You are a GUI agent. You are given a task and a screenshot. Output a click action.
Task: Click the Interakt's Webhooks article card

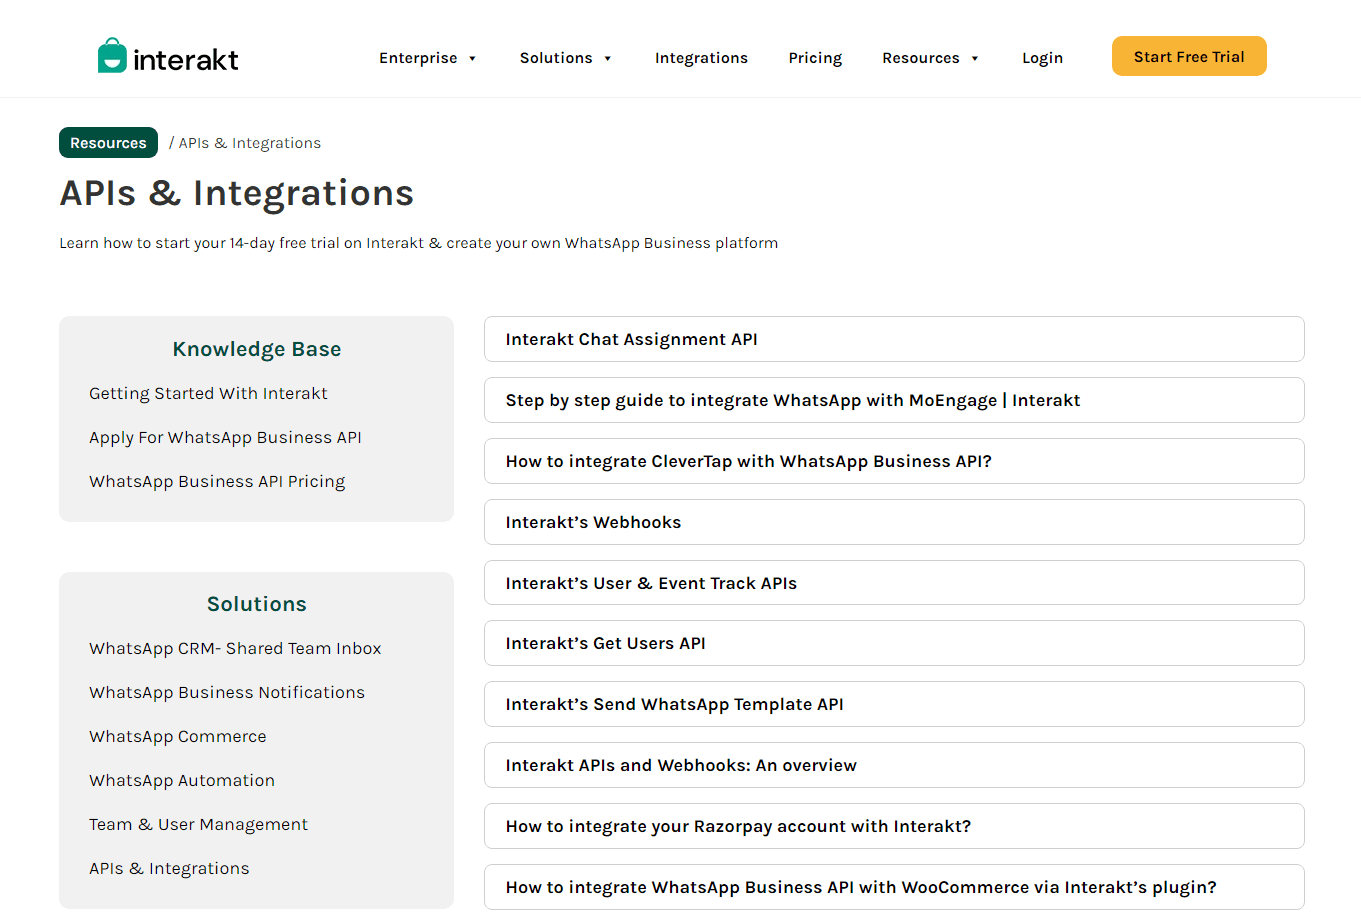tap(893, 521)
